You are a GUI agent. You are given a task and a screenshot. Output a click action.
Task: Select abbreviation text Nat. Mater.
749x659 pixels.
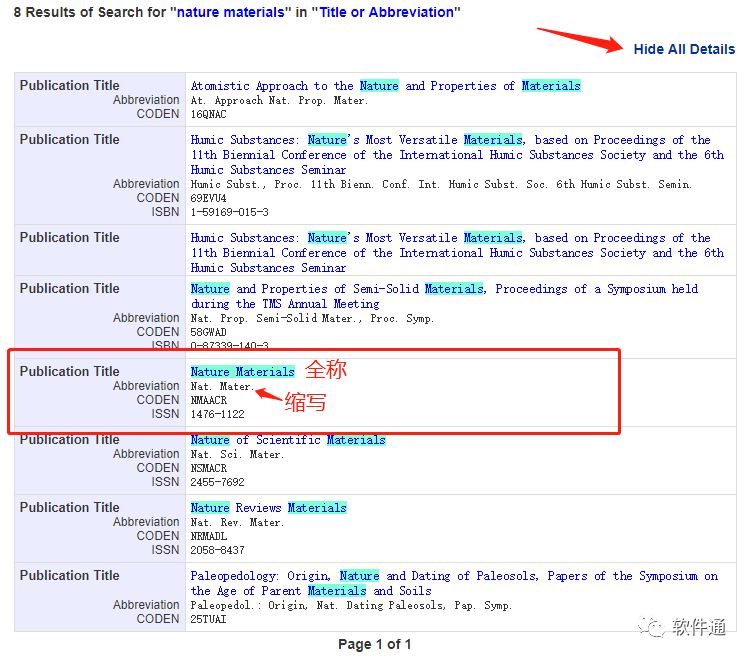pyautogui.click(x=222, y=386)
